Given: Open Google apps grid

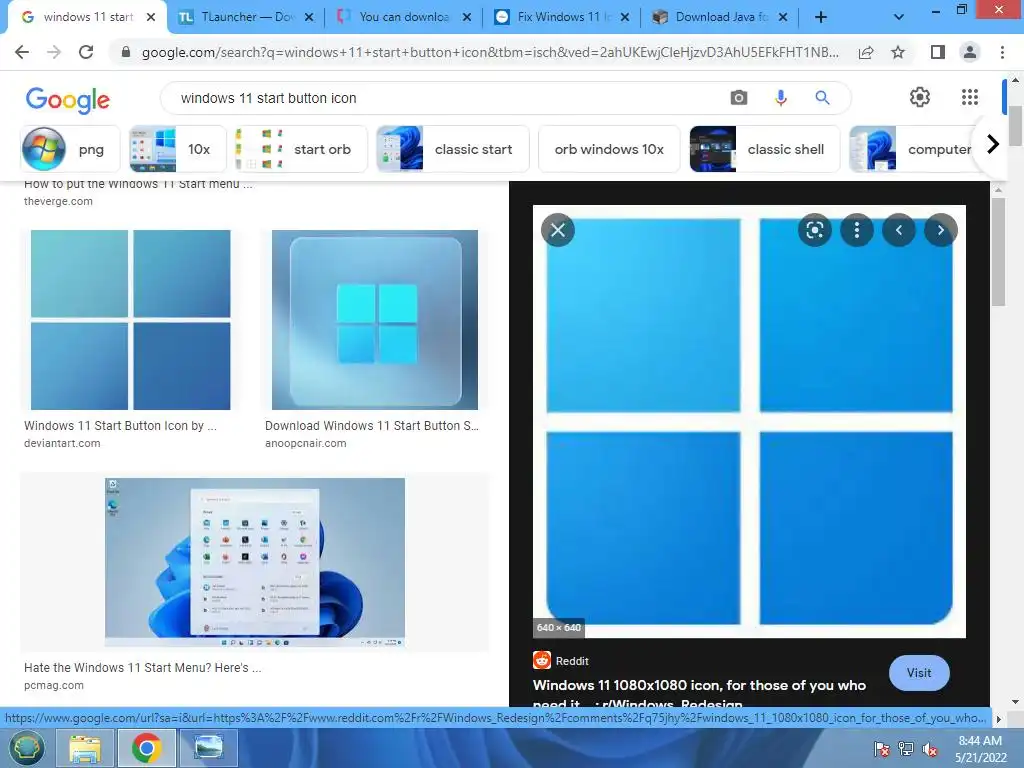Looking at the screenshot, I should pos(970,97).
